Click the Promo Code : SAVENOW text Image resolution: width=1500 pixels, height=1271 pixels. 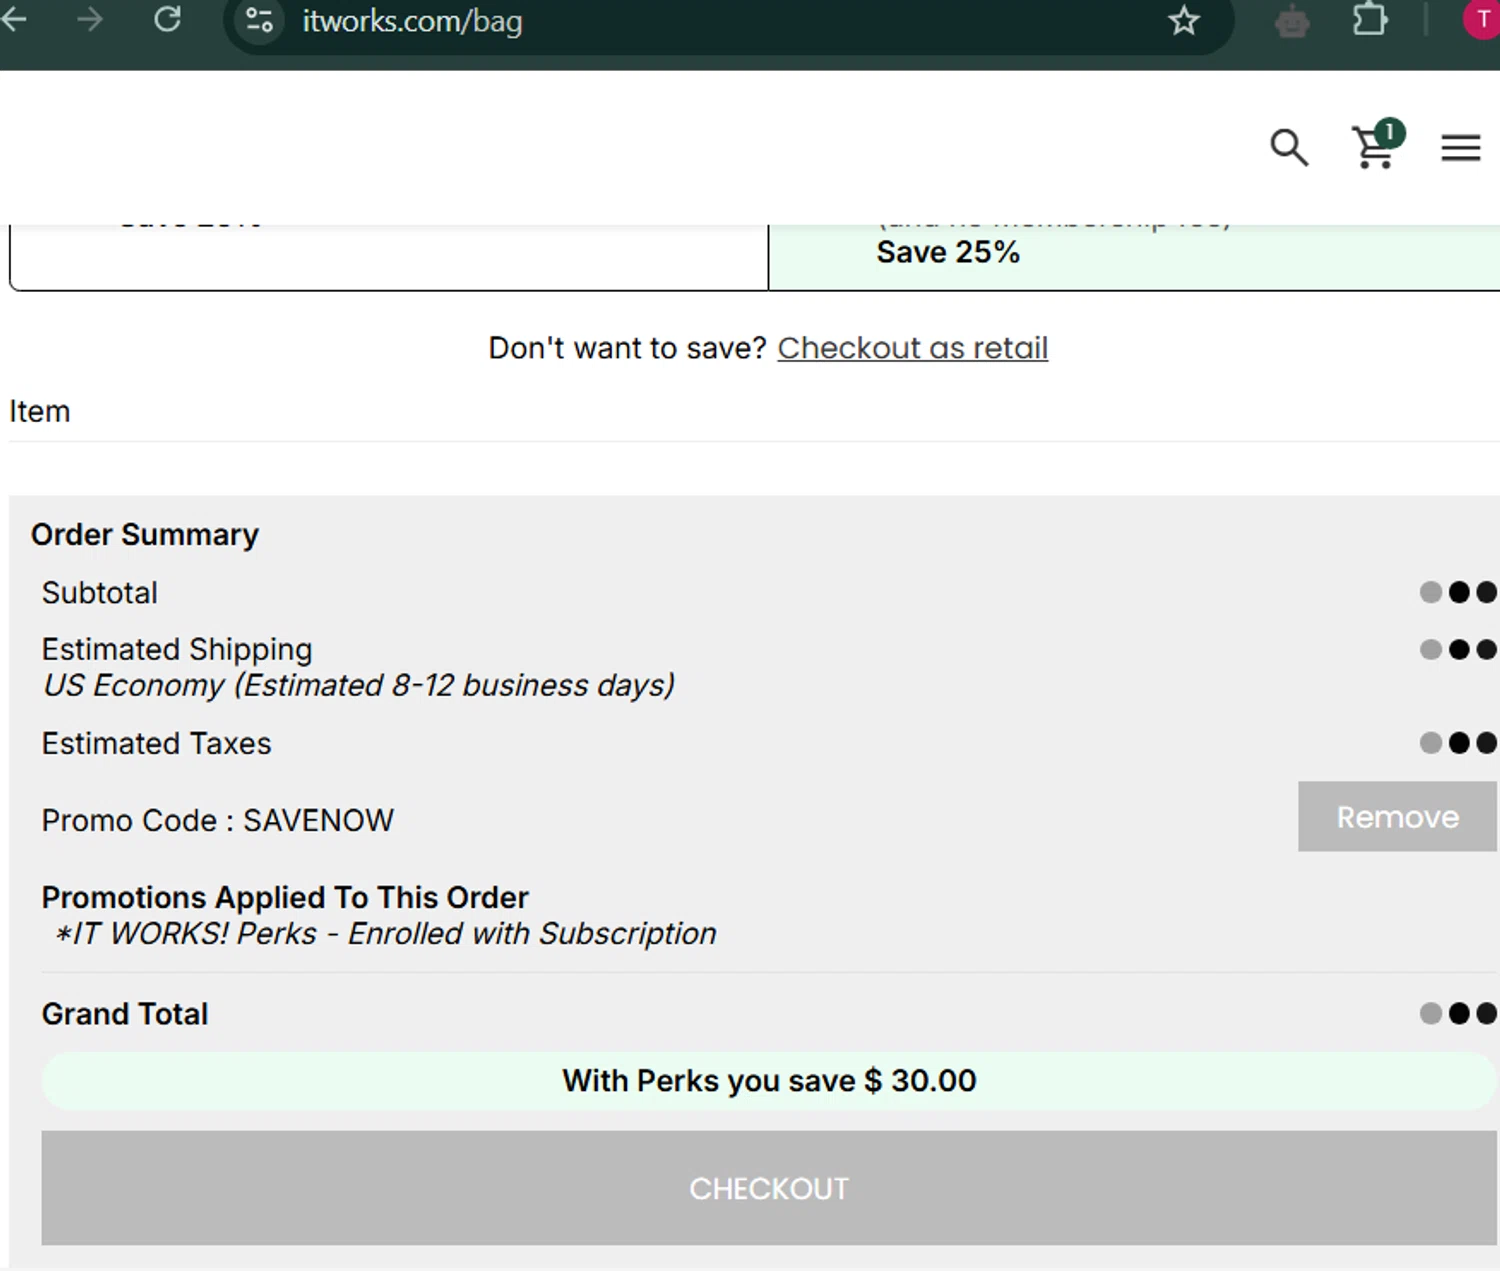(218, 821)
